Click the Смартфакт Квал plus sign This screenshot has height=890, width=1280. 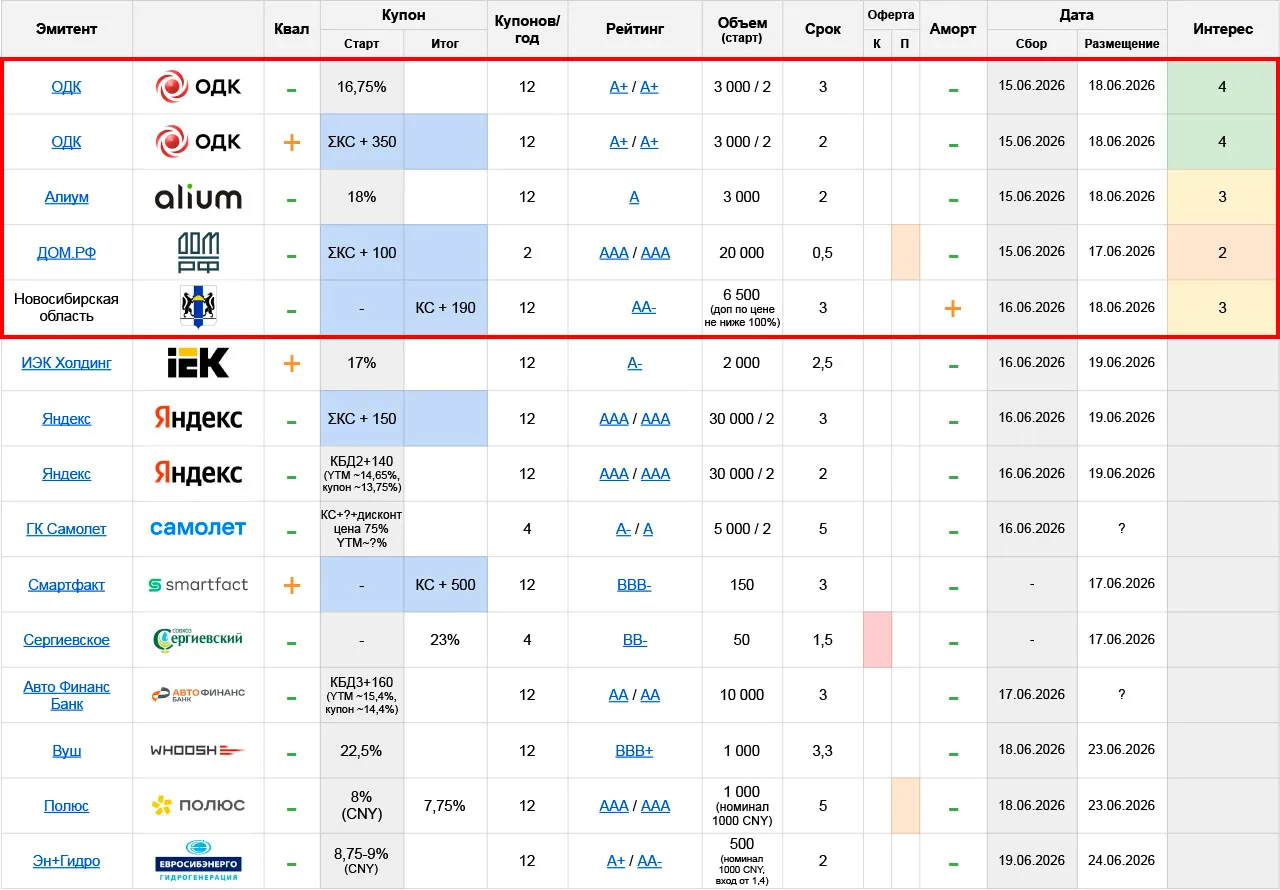coord(291,585)
